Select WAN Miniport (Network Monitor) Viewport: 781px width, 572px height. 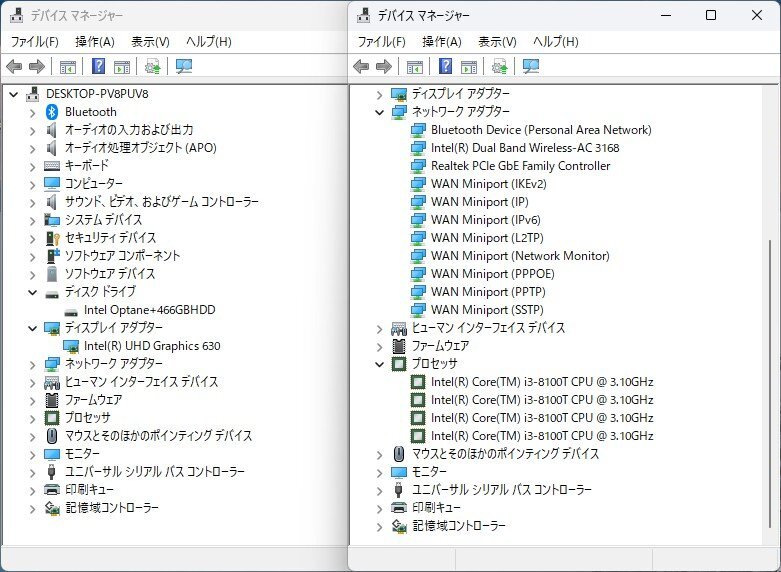point(520,256)
